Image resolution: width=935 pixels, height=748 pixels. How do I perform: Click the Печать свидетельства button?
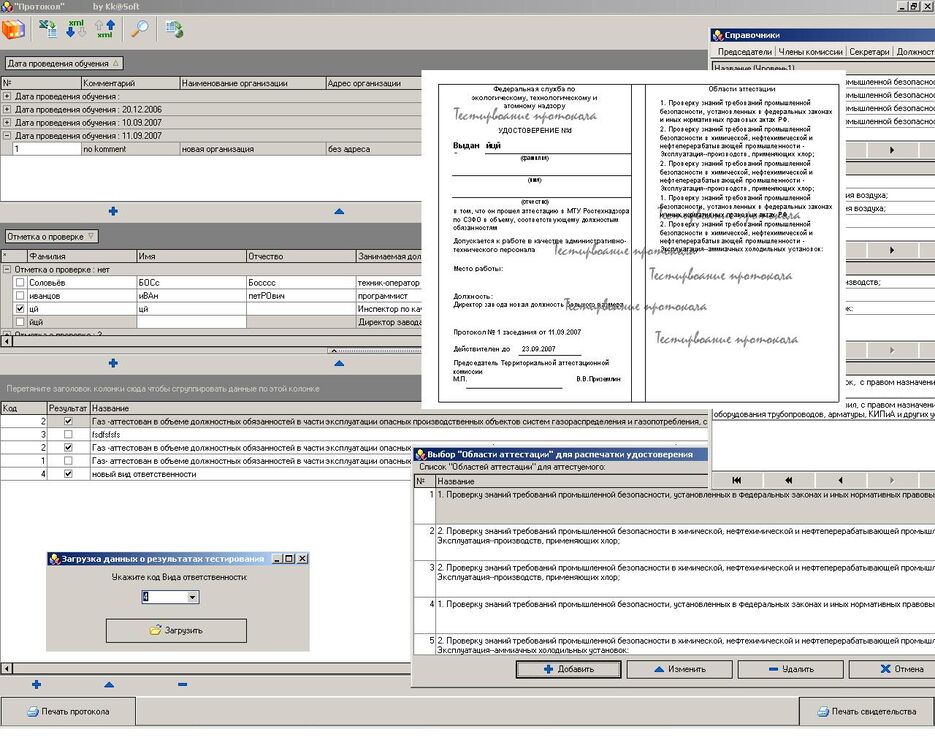coord(866,711)
